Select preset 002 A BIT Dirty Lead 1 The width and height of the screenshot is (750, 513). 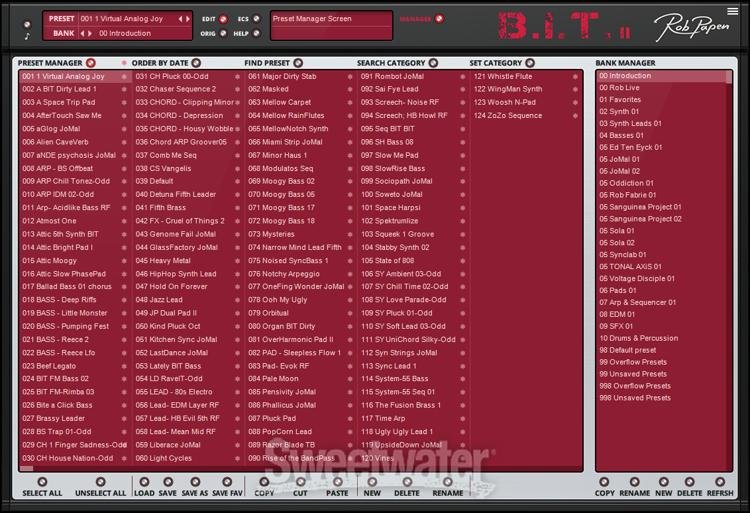59,89
